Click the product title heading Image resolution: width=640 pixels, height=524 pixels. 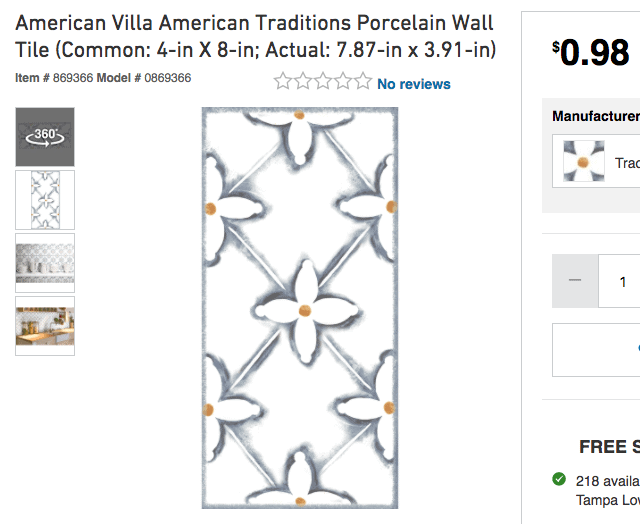pos(256,36)
